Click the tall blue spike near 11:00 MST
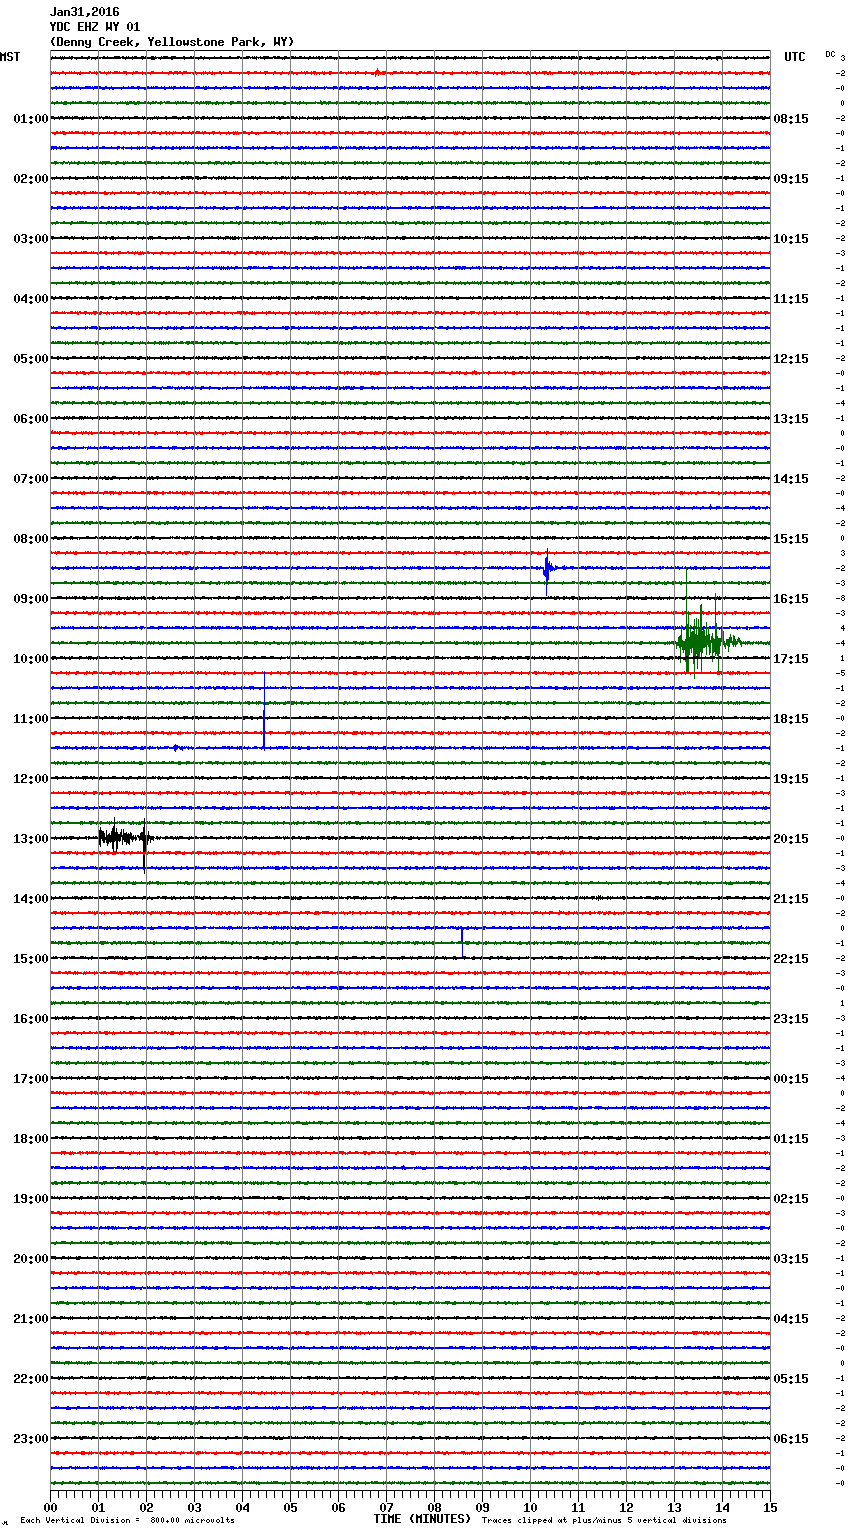 (264, 710)
